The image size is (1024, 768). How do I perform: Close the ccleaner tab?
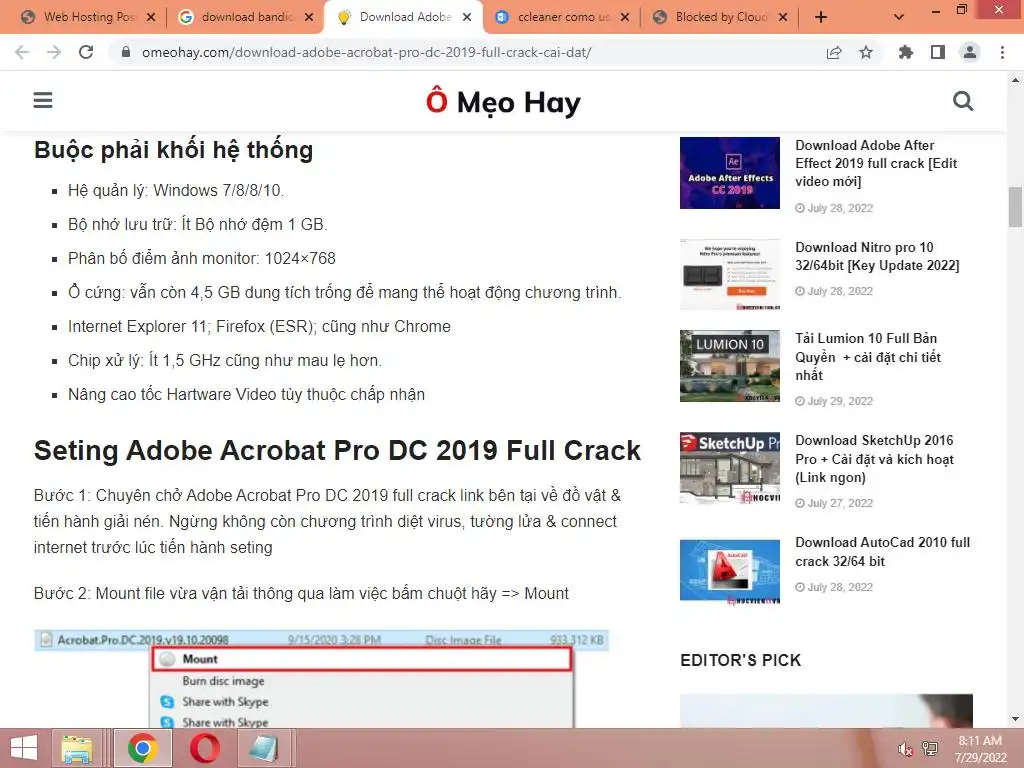(x=625, y=17)
